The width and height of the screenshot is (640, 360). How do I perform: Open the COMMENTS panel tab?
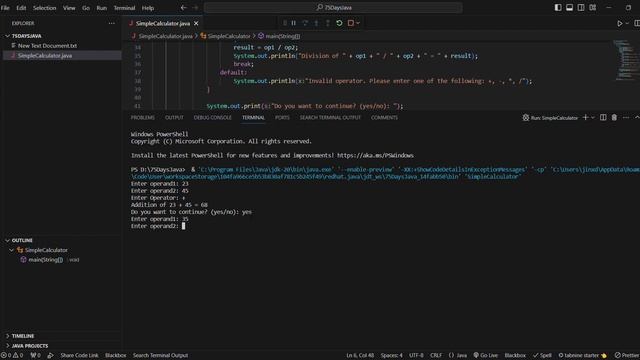tap(384, 118)
